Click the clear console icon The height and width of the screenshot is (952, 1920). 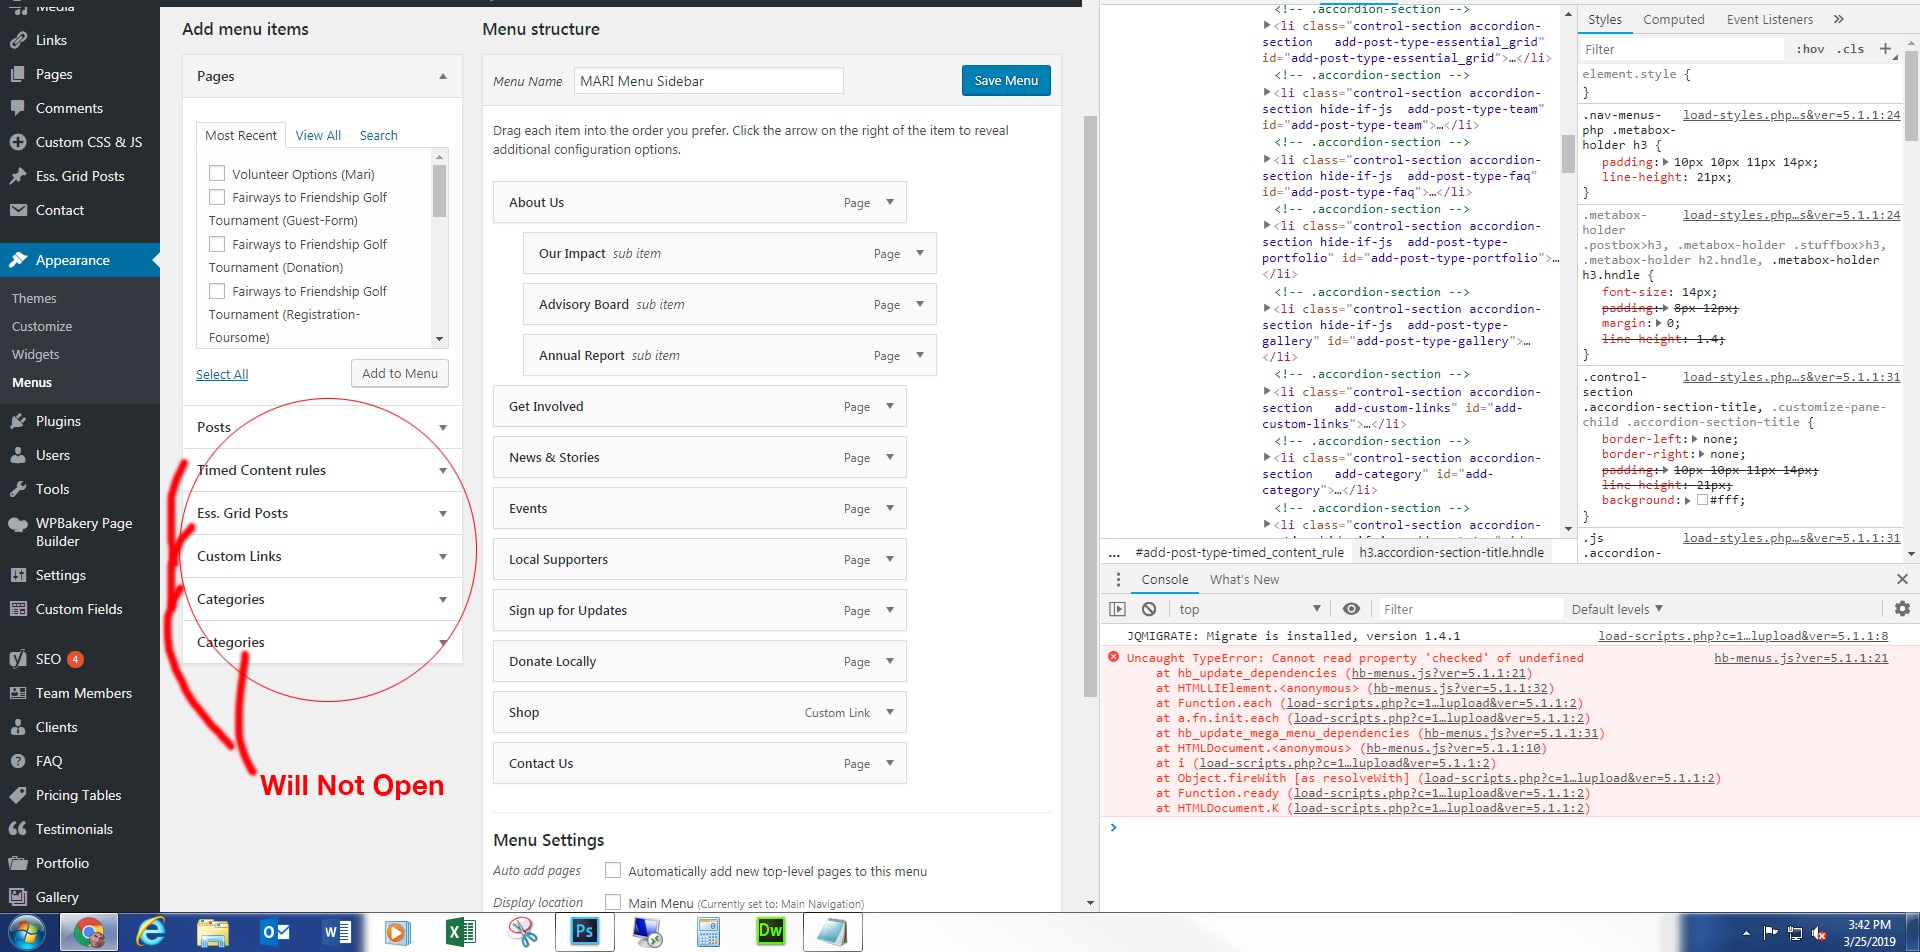1149,609
